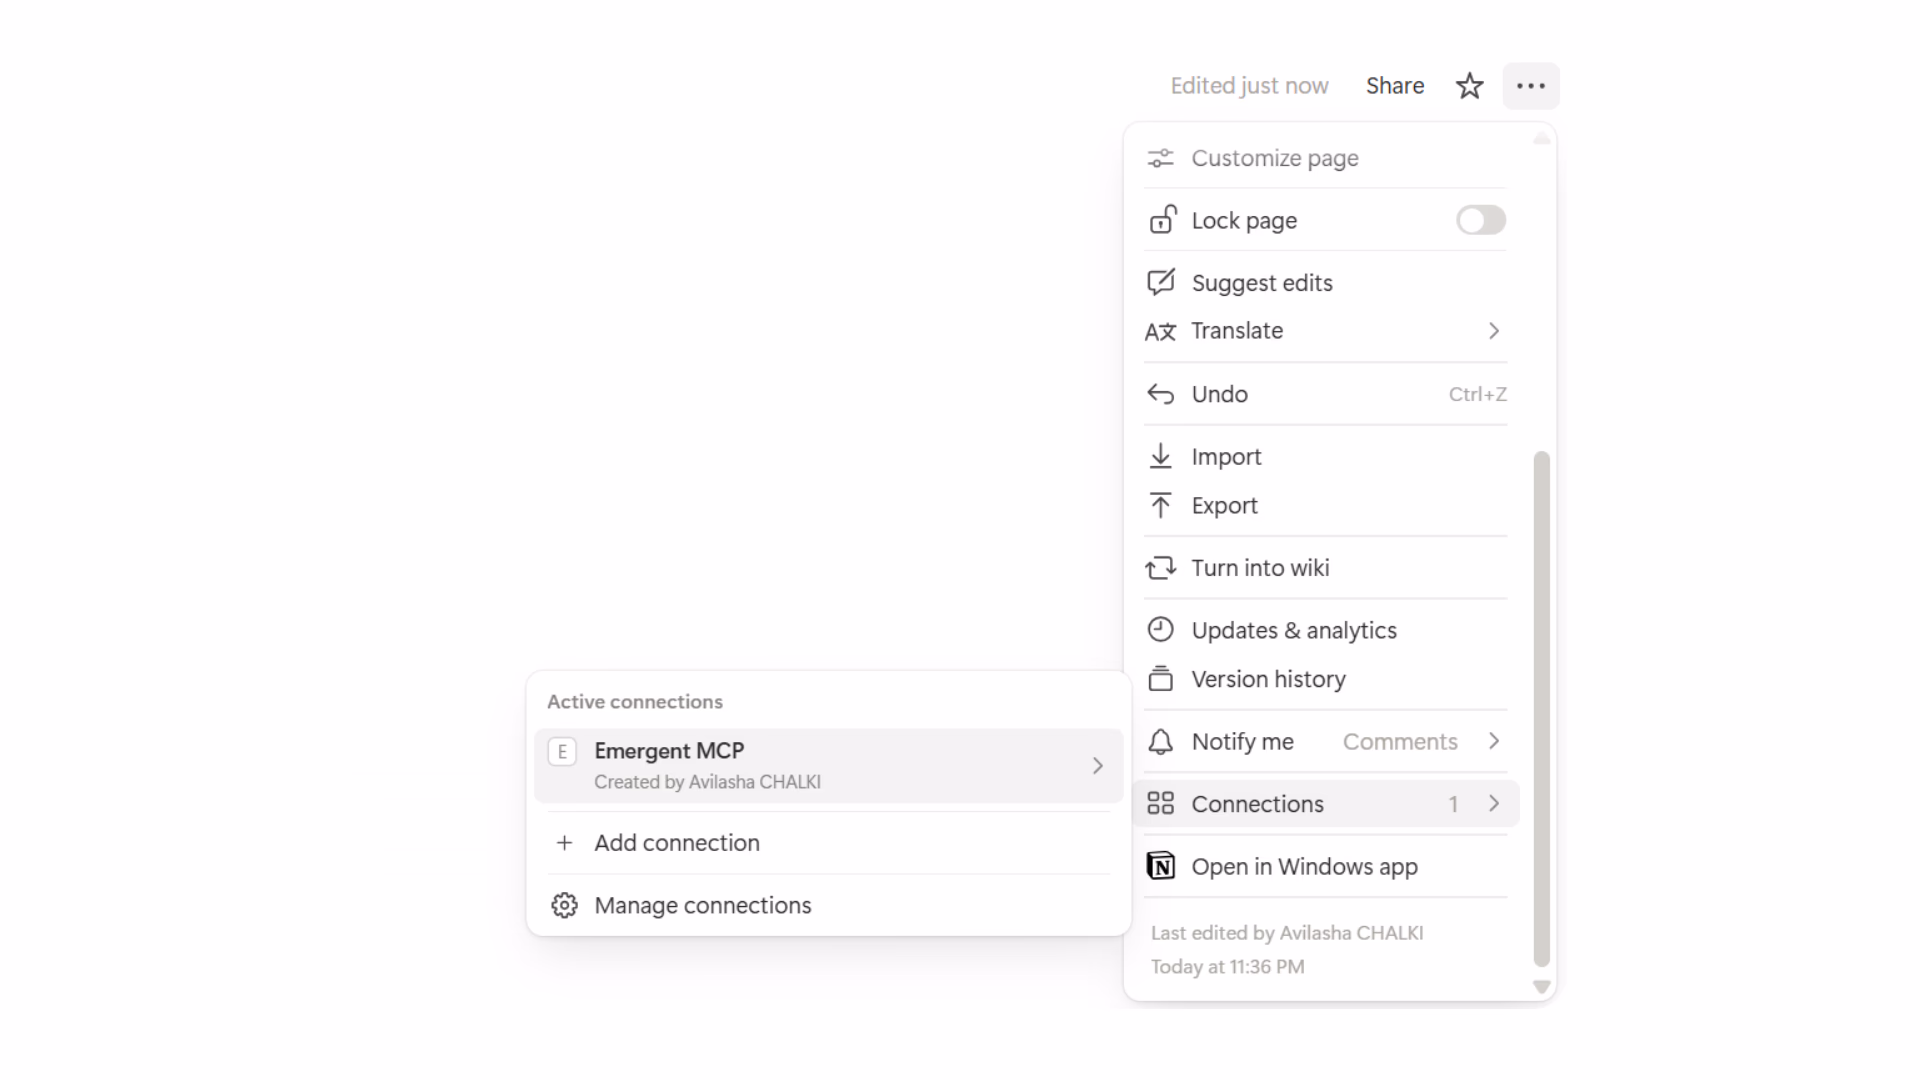Click the Connections grid icon
Screen dimensions: 1920x1080
click(1160, 804)
